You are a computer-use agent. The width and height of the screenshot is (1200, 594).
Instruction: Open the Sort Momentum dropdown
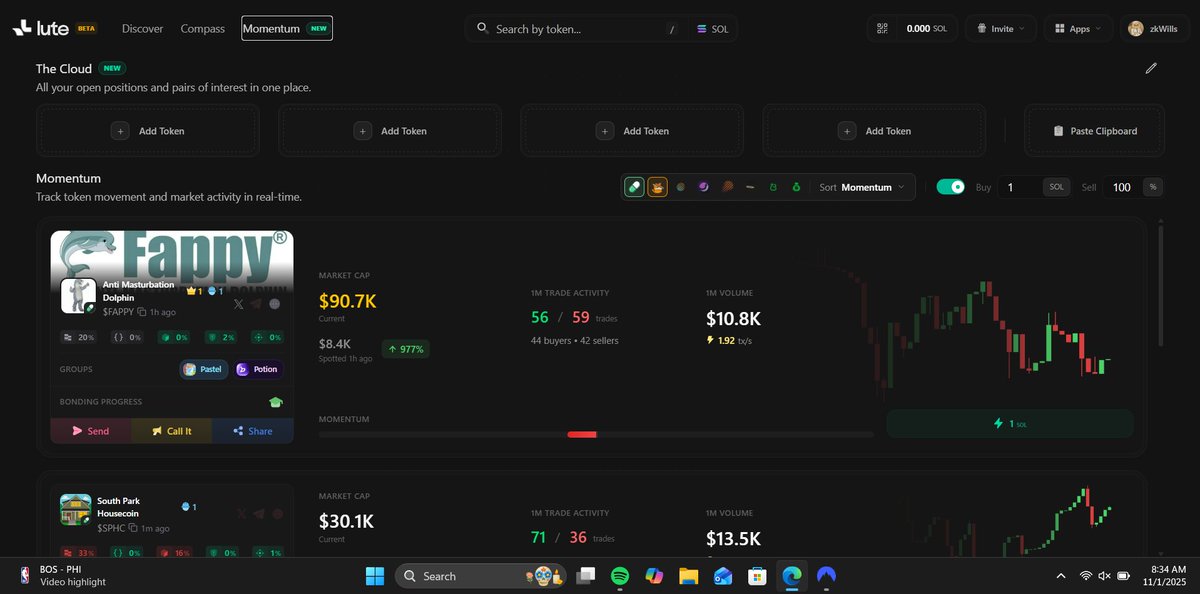pyautogui.click(x=862, y=187)
